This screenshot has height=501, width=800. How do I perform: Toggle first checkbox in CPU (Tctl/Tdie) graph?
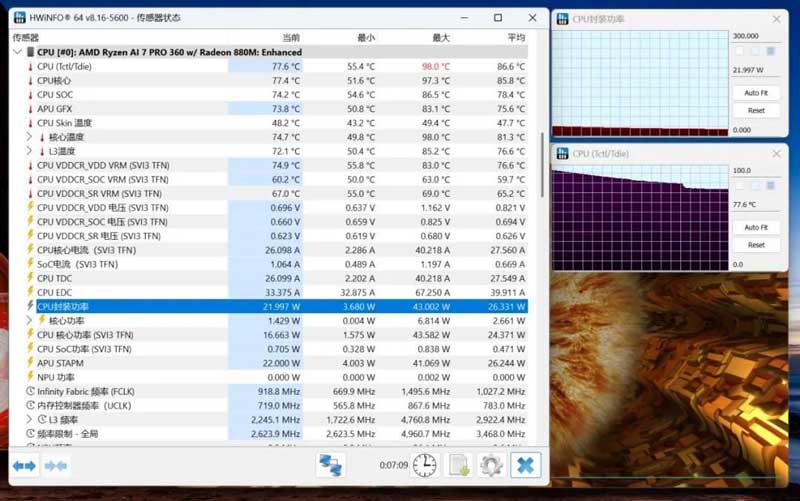(740, 186)
